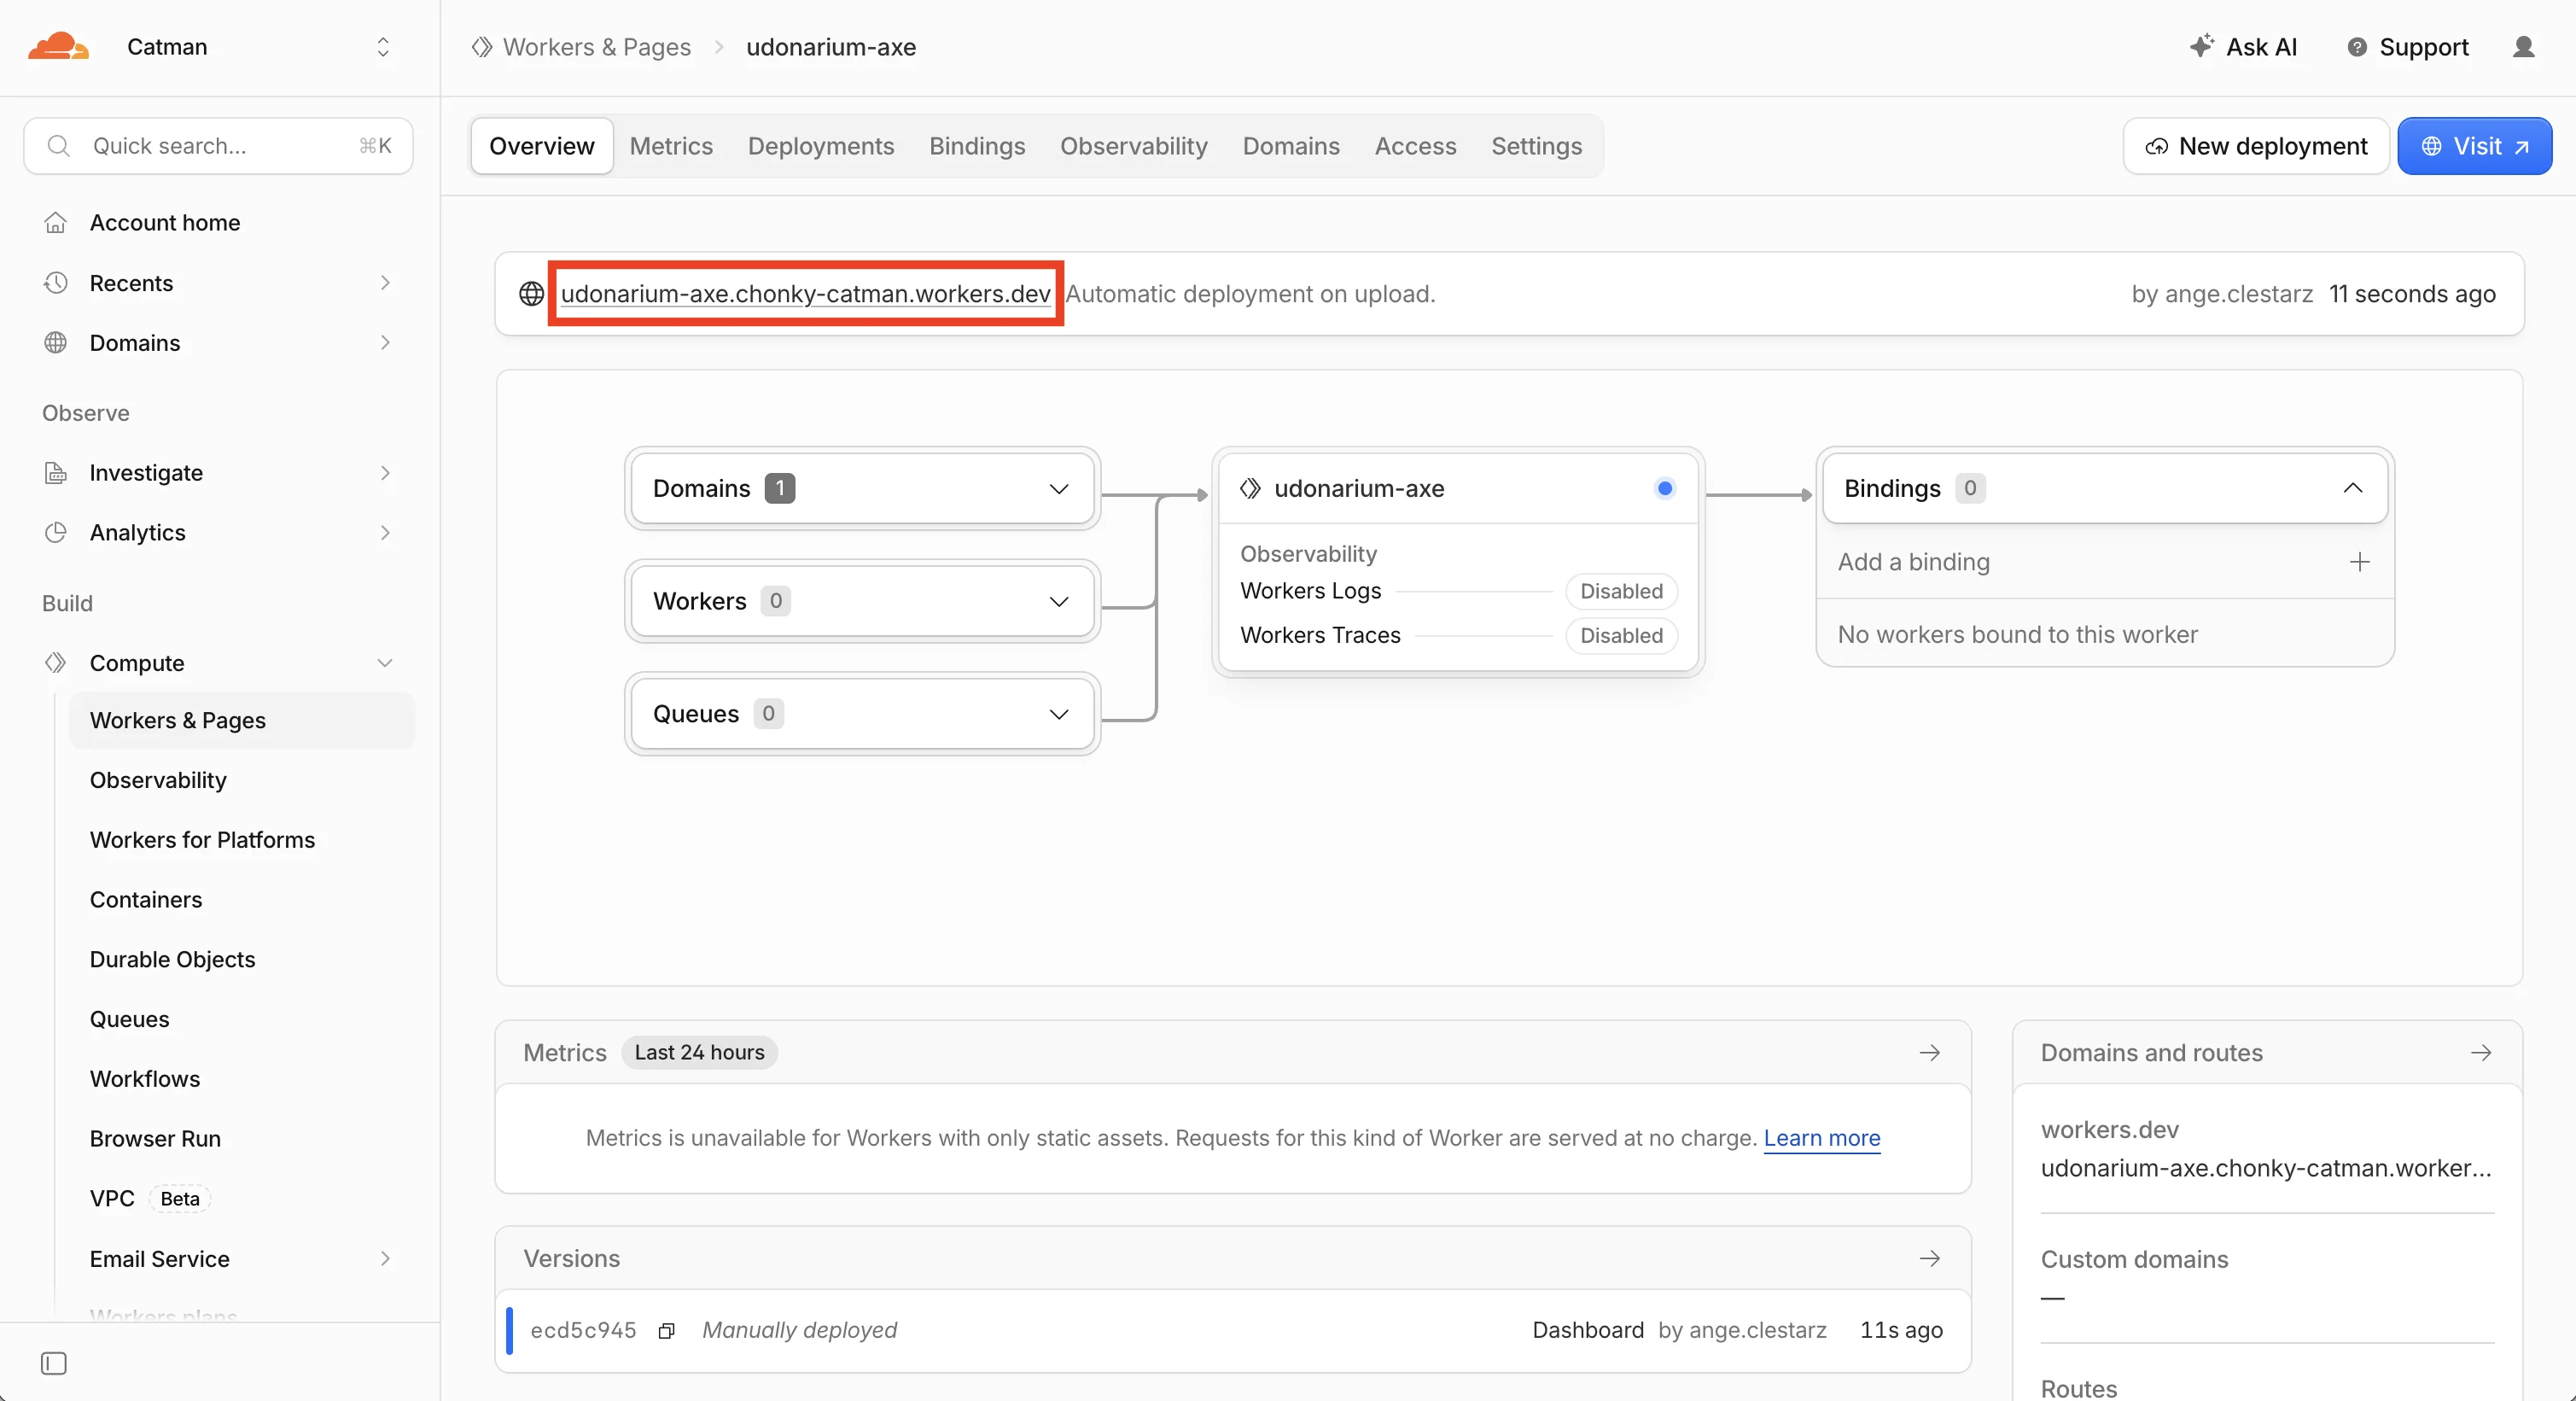Click the blue status dot on udonarium-axe
The image size is (2576, 1401).
pyautogui.click(x=1665, y=489)
